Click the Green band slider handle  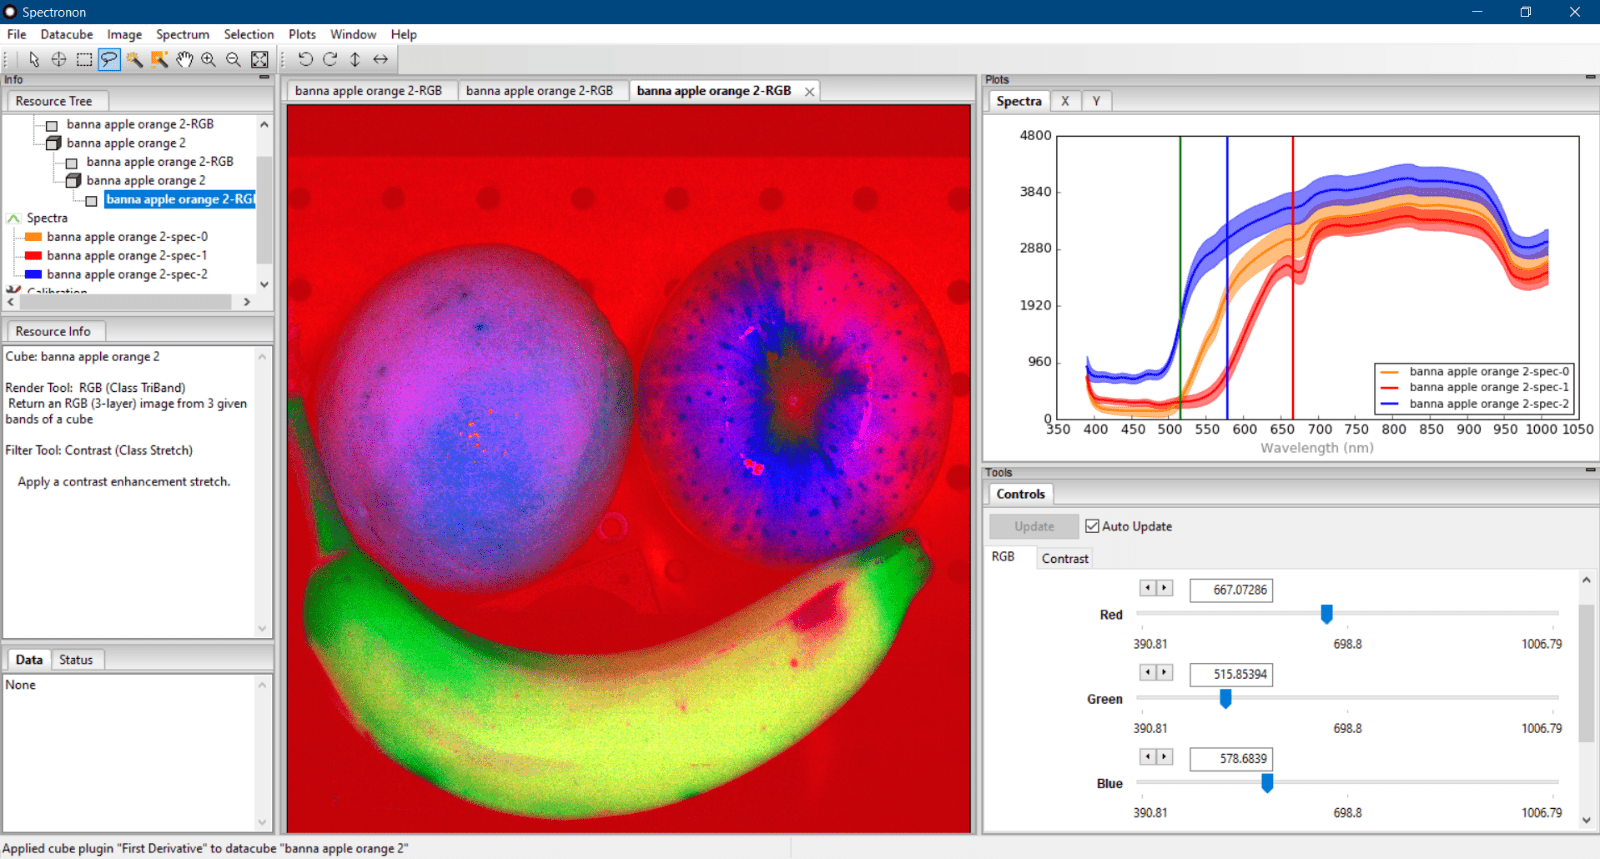pyautogui.click(x=1225, y=698)
